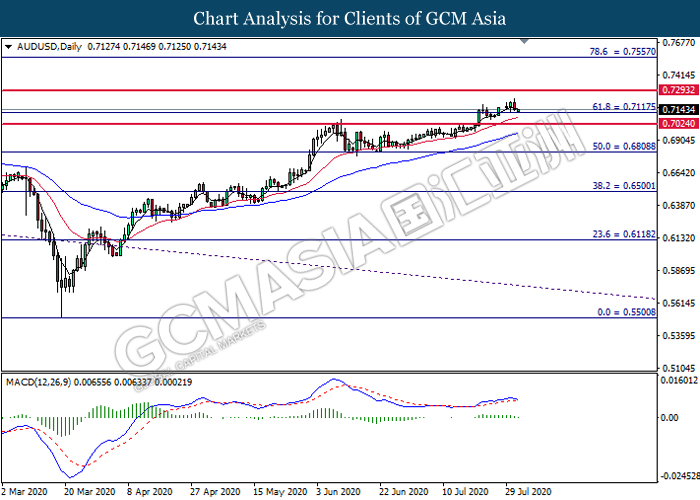Click the MACD(12,26,9) indicator label
The image size is (700, 500).
coord(38,382)
